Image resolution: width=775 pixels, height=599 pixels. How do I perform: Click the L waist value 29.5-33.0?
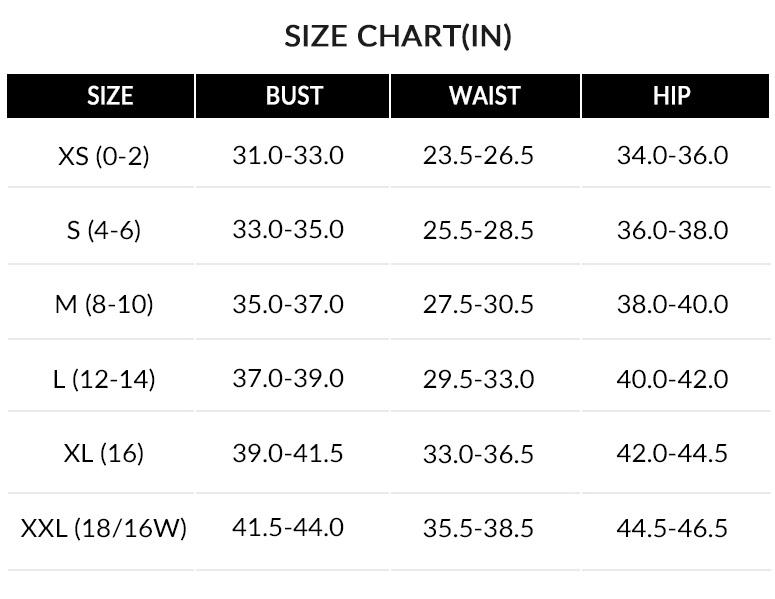click(x=478, y=379)
